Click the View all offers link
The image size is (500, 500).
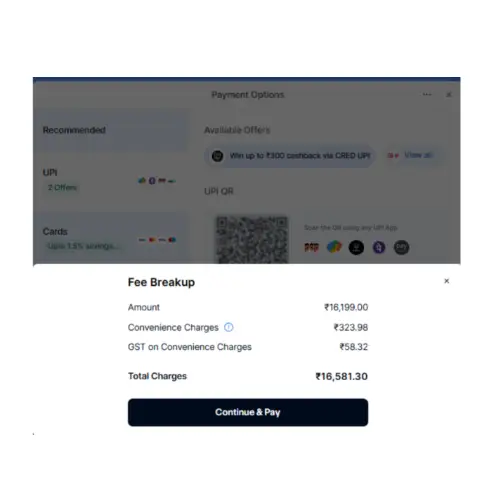pos(418,155)
